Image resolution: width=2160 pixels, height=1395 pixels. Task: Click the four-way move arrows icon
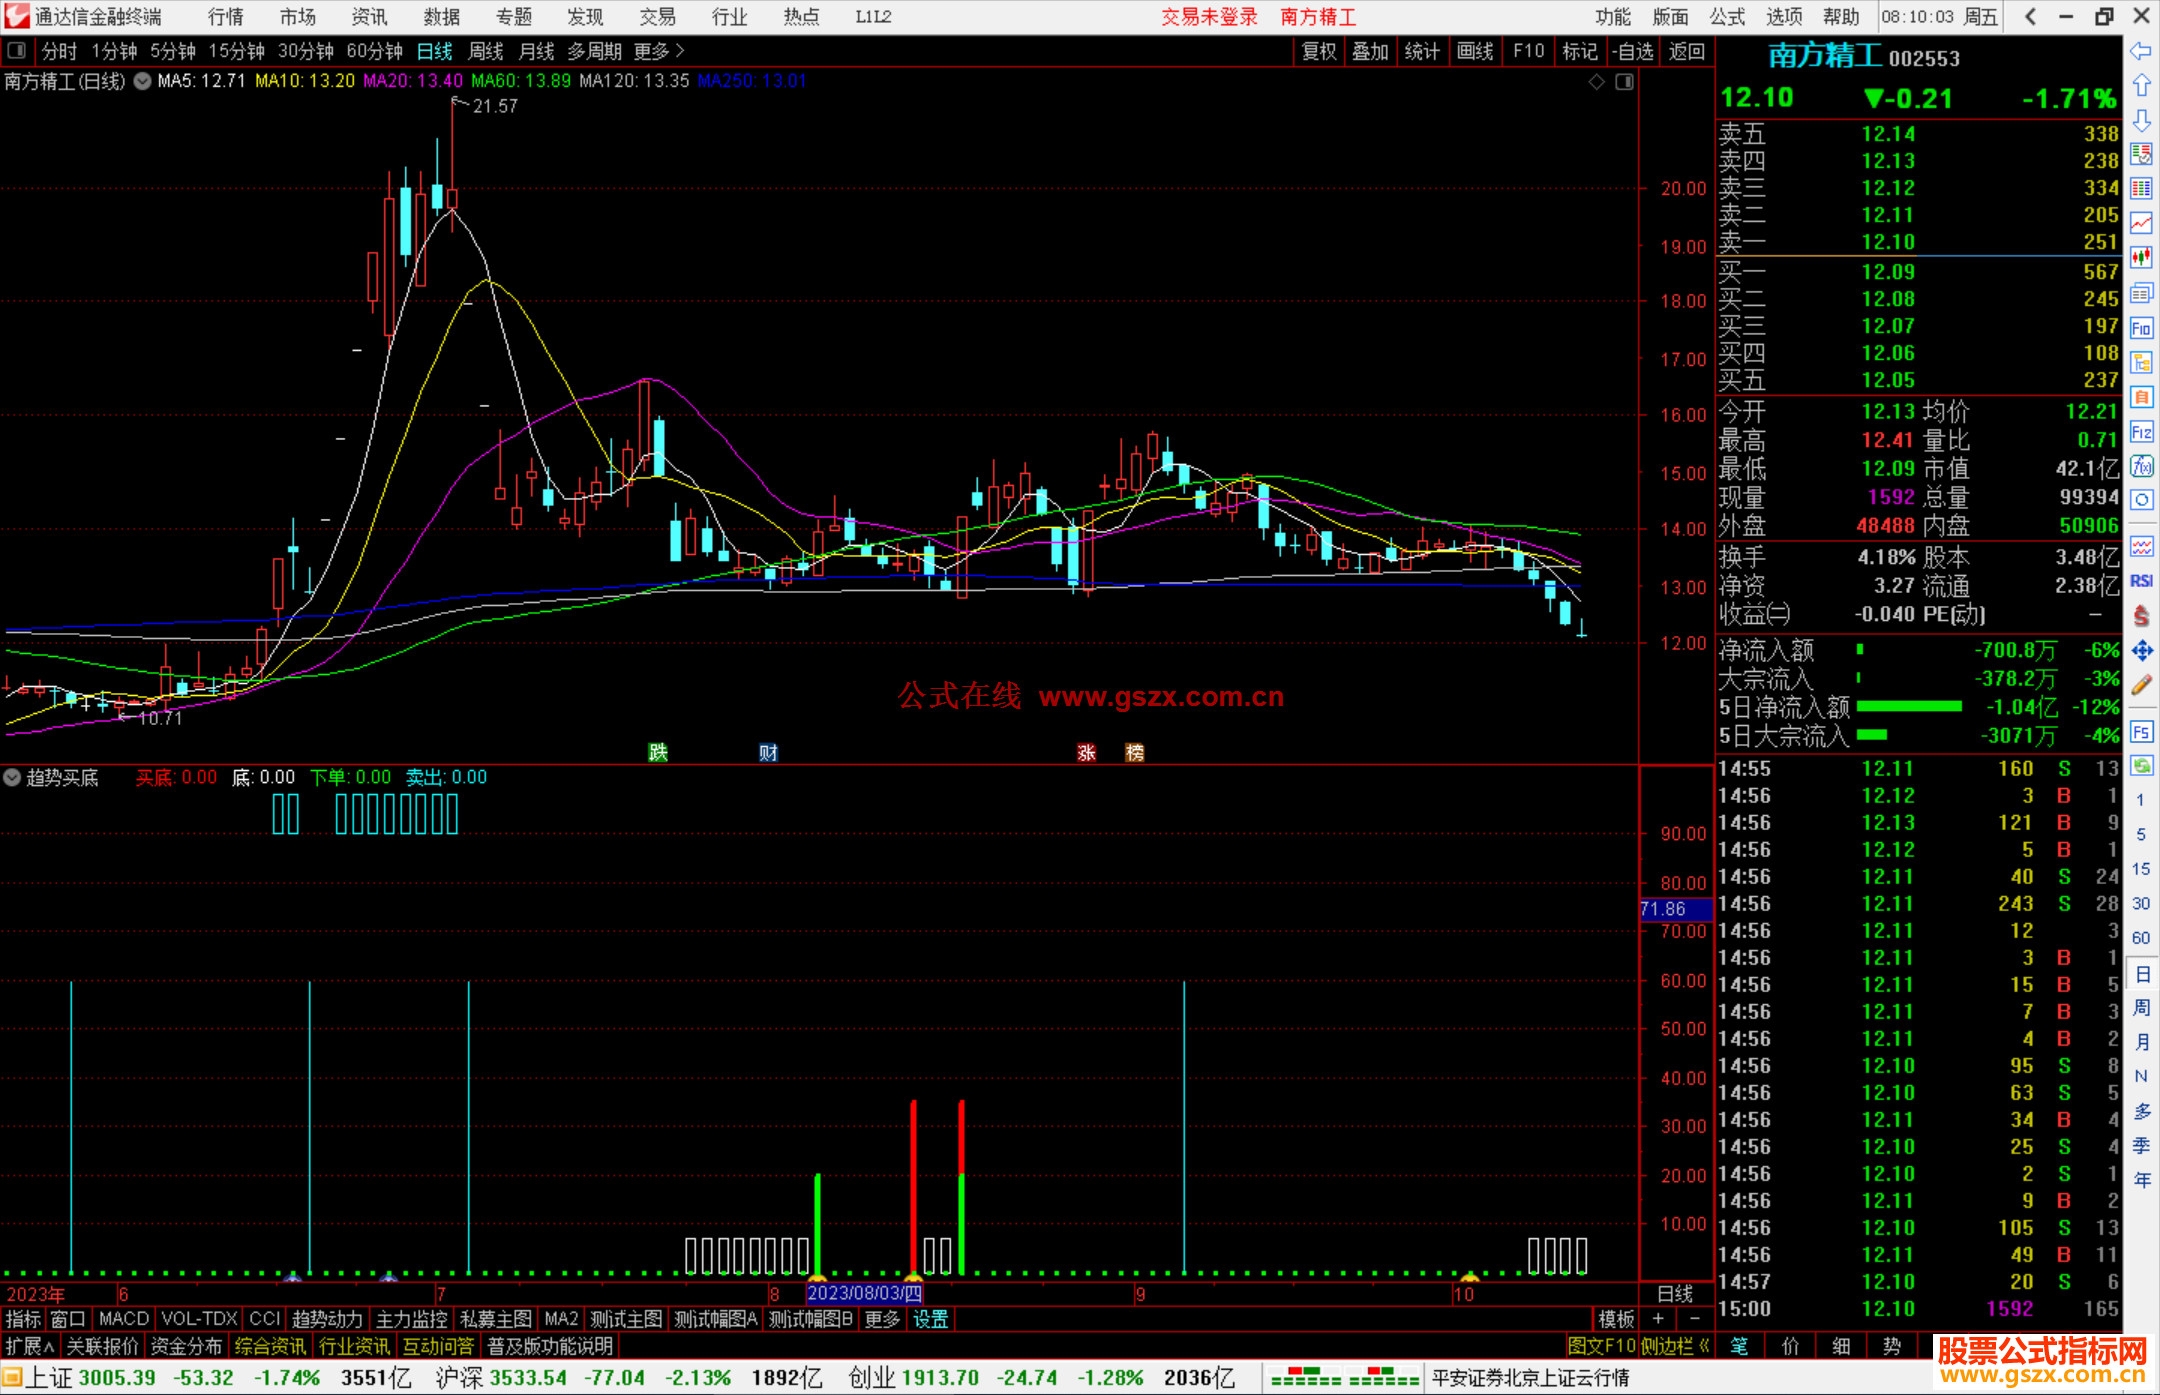2141,651
